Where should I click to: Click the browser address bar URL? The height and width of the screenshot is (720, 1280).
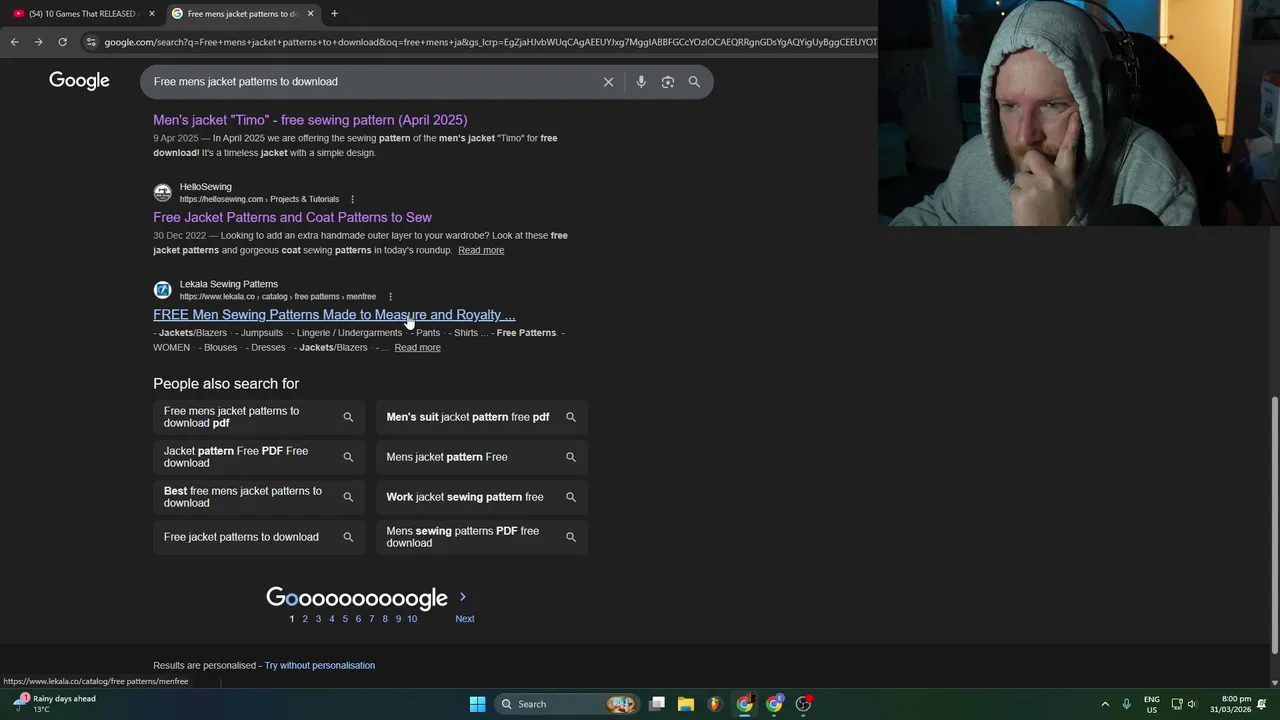coord(490,42)
